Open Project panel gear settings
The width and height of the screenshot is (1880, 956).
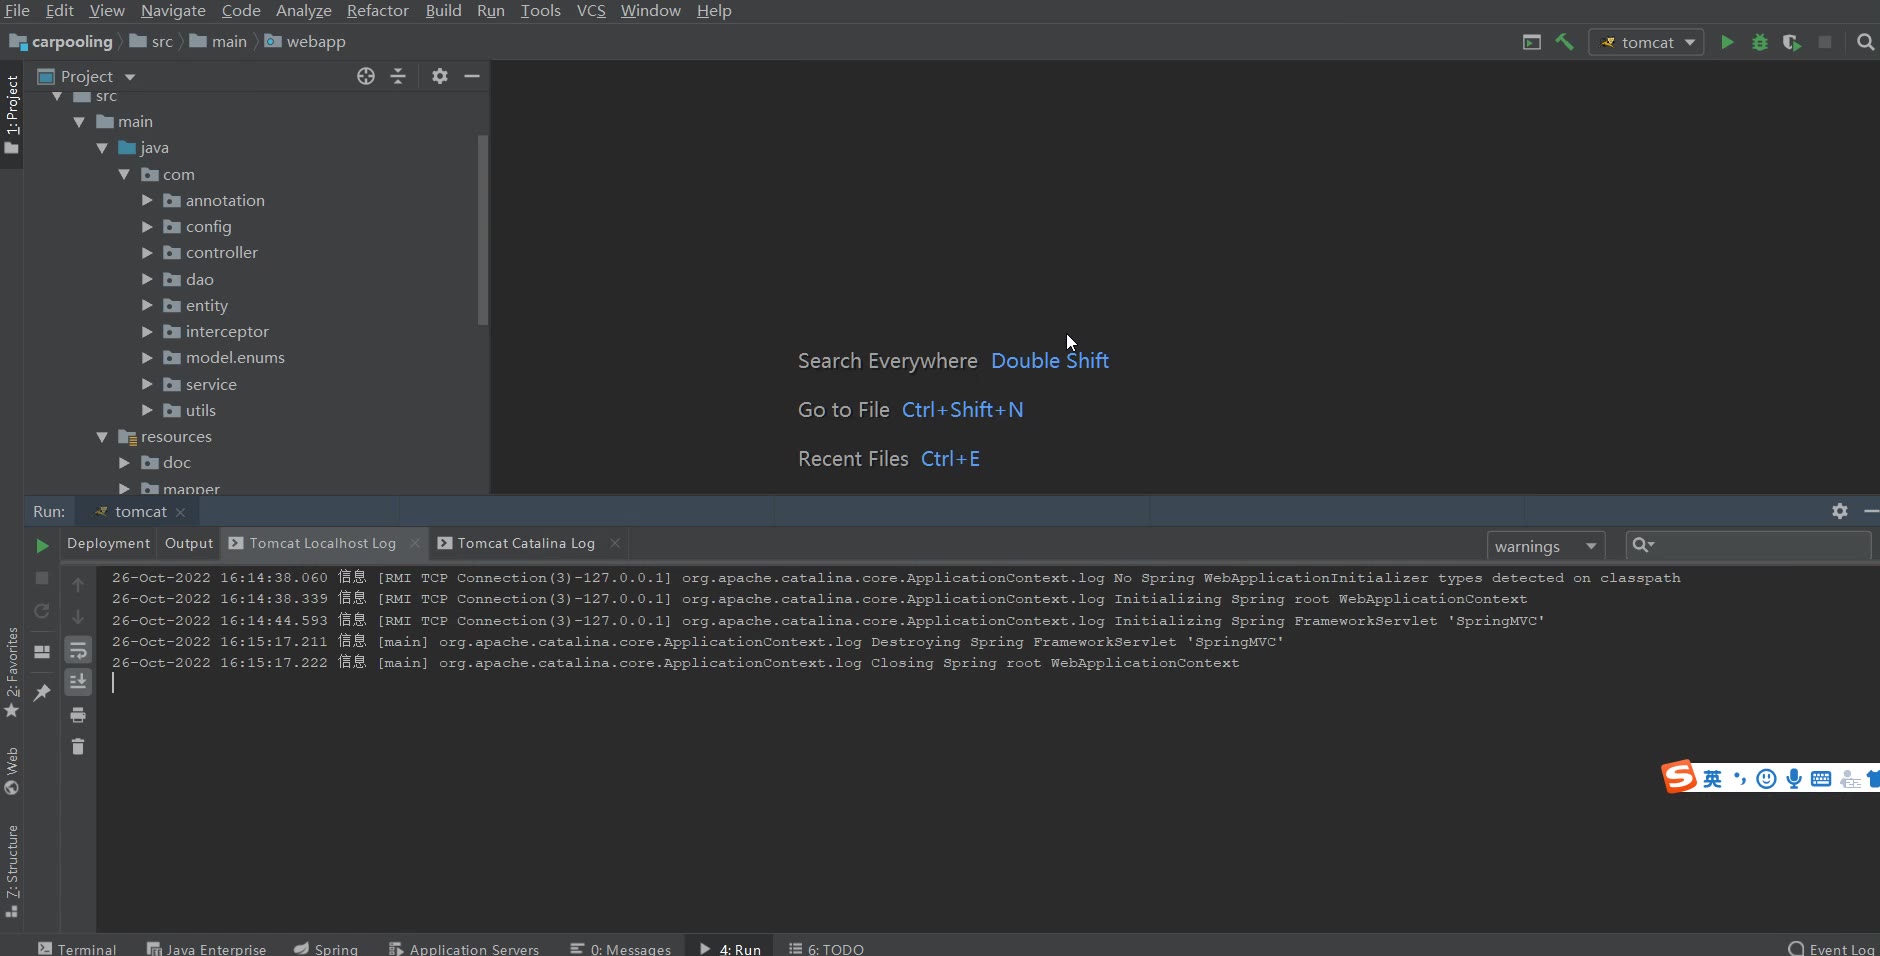click(440, 76)
